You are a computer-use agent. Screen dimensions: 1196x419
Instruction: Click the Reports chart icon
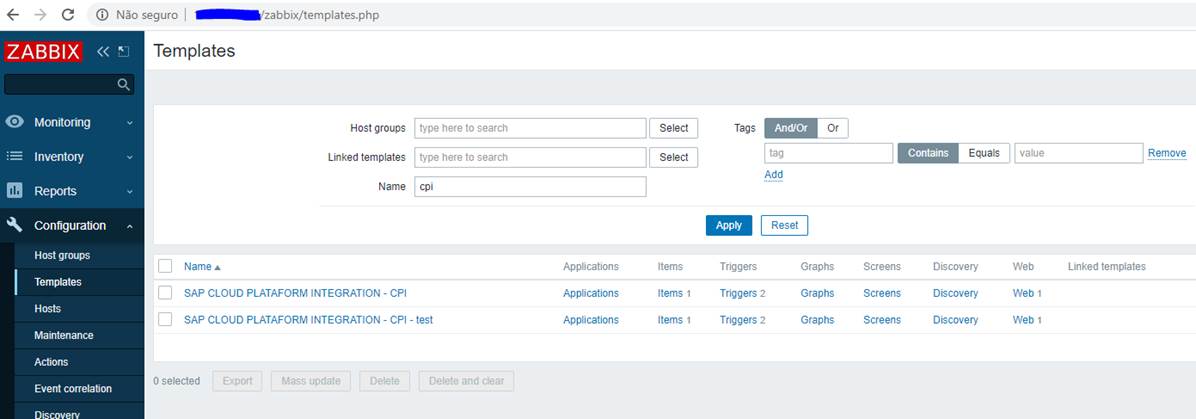coord(14,191)
